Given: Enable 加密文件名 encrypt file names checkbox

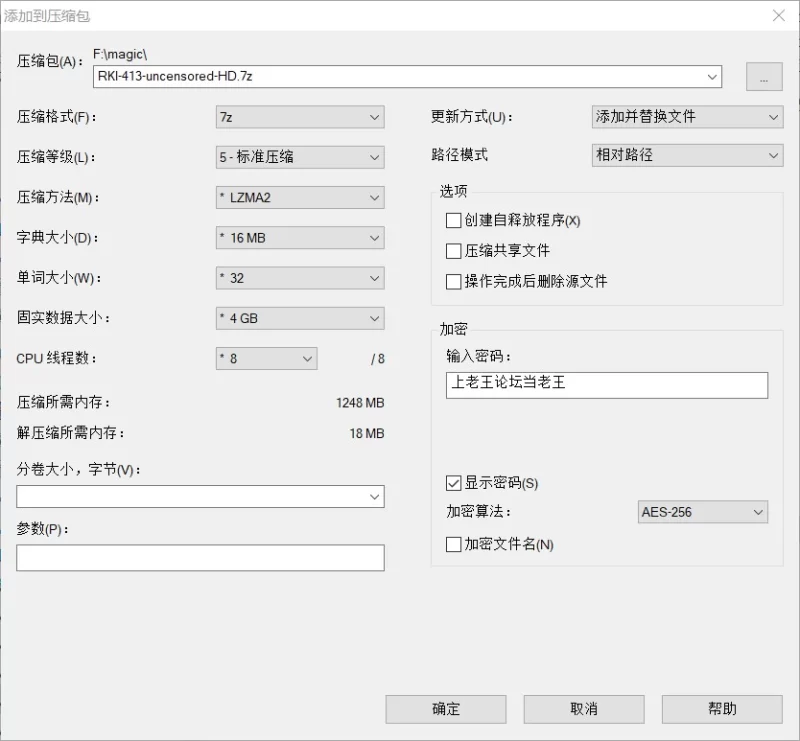Looking at the screenshot, I should click(x=453, y=545).
